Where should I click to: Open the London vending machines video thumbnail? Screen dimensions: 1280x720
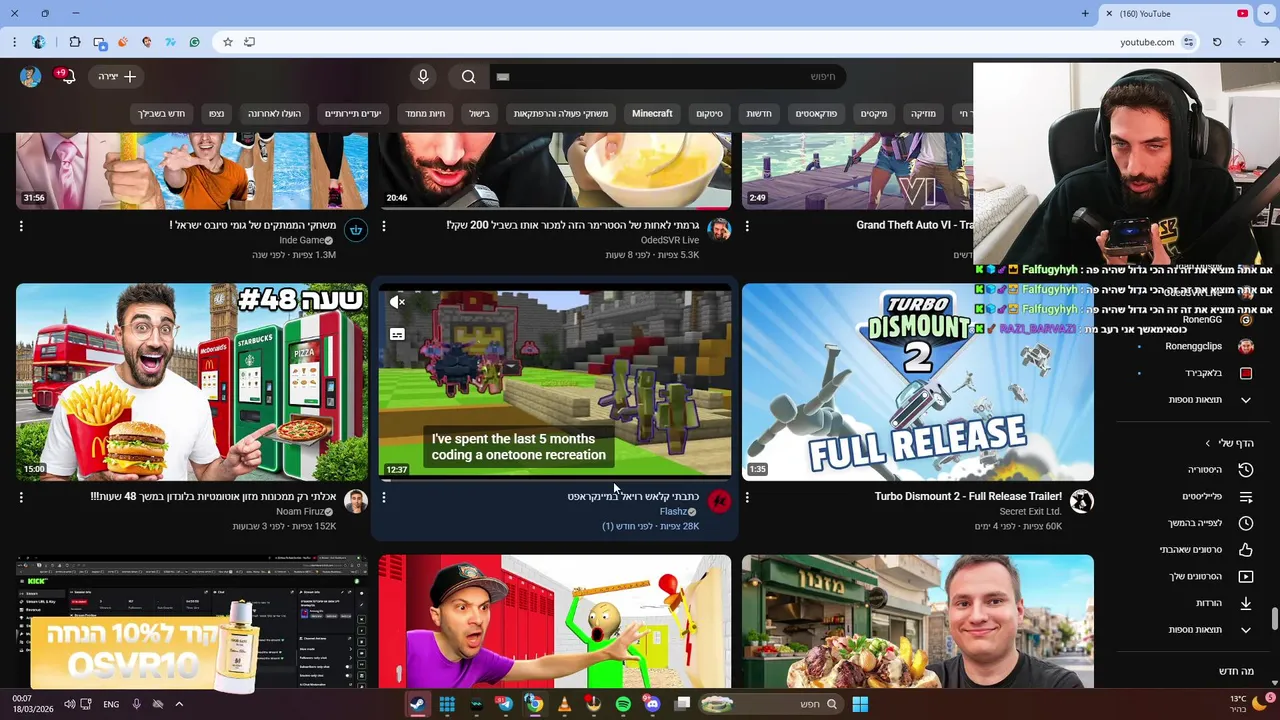click(192, 382)
